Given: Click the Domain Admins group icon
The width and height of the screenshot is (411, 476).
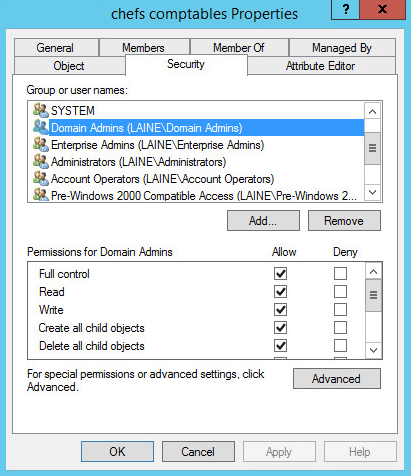Looking at the screenshot, I should point(41,127).
